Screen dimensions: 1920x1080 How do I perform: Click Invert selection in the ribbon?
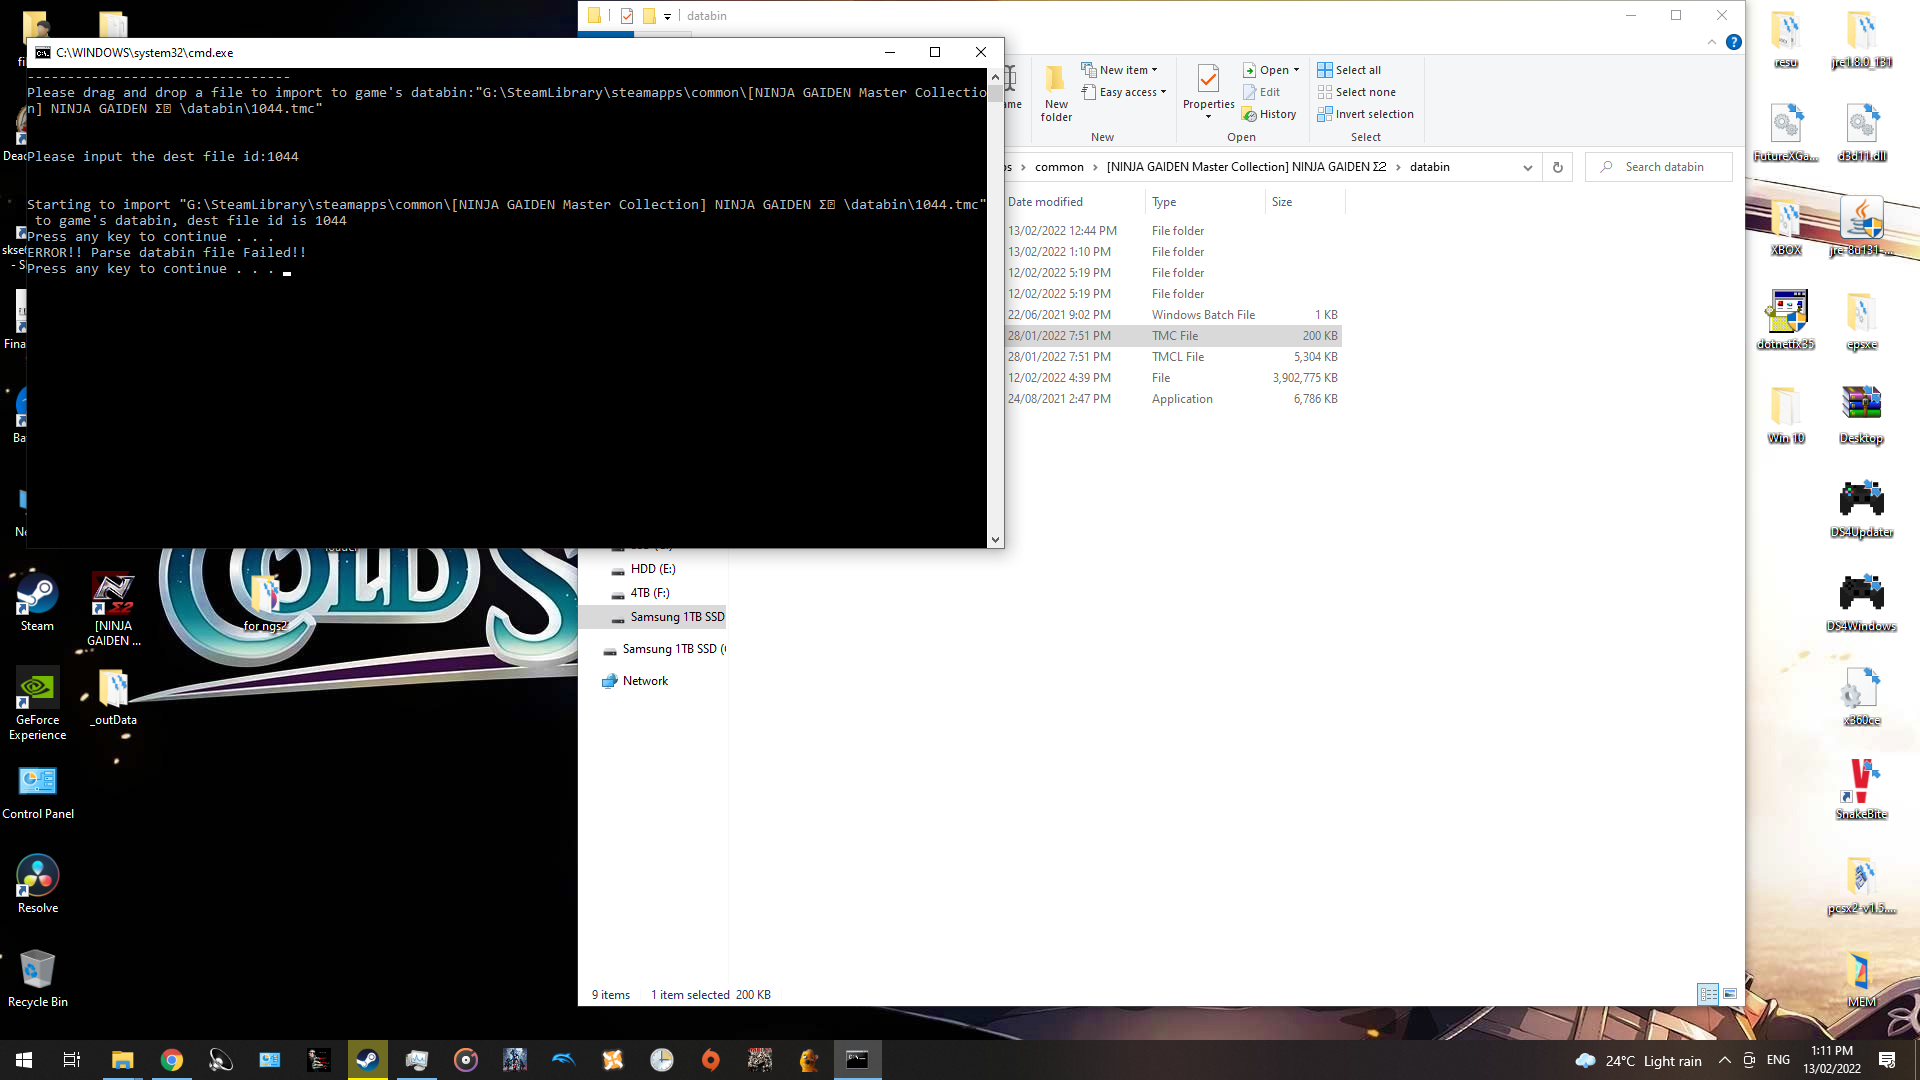point(1365,114)
